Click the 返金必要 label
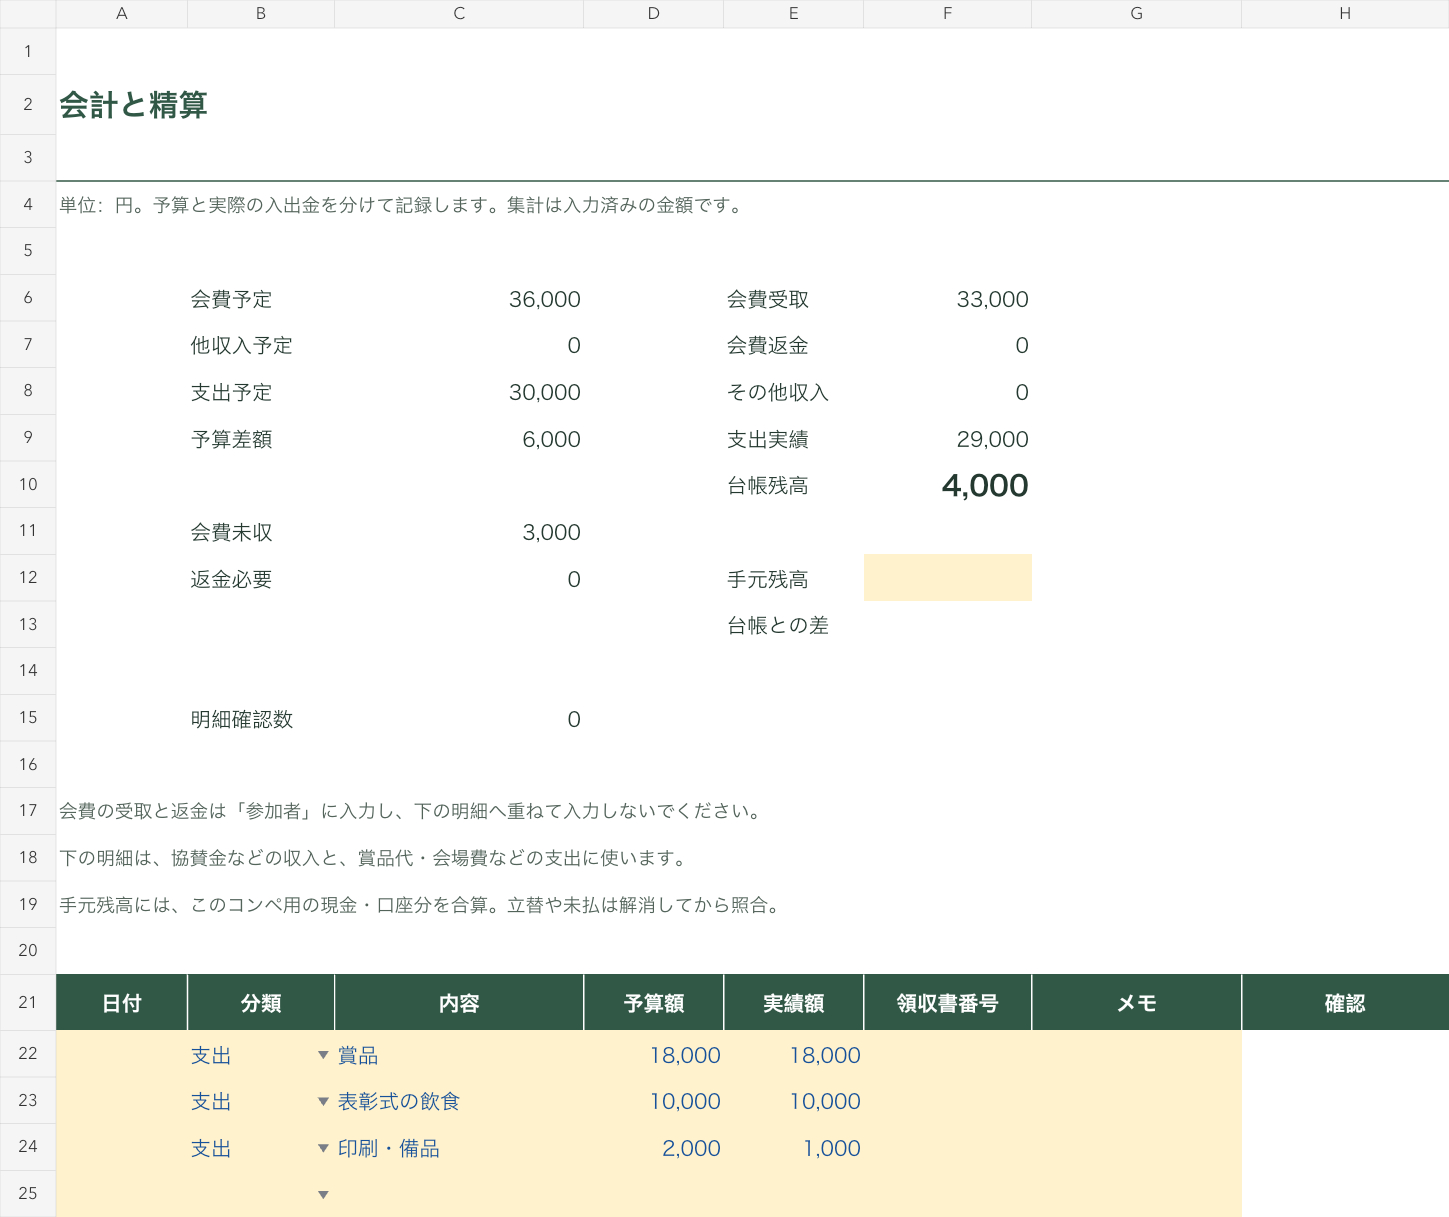This screenshot has height=1217, width=1449. tap(231, 579)
